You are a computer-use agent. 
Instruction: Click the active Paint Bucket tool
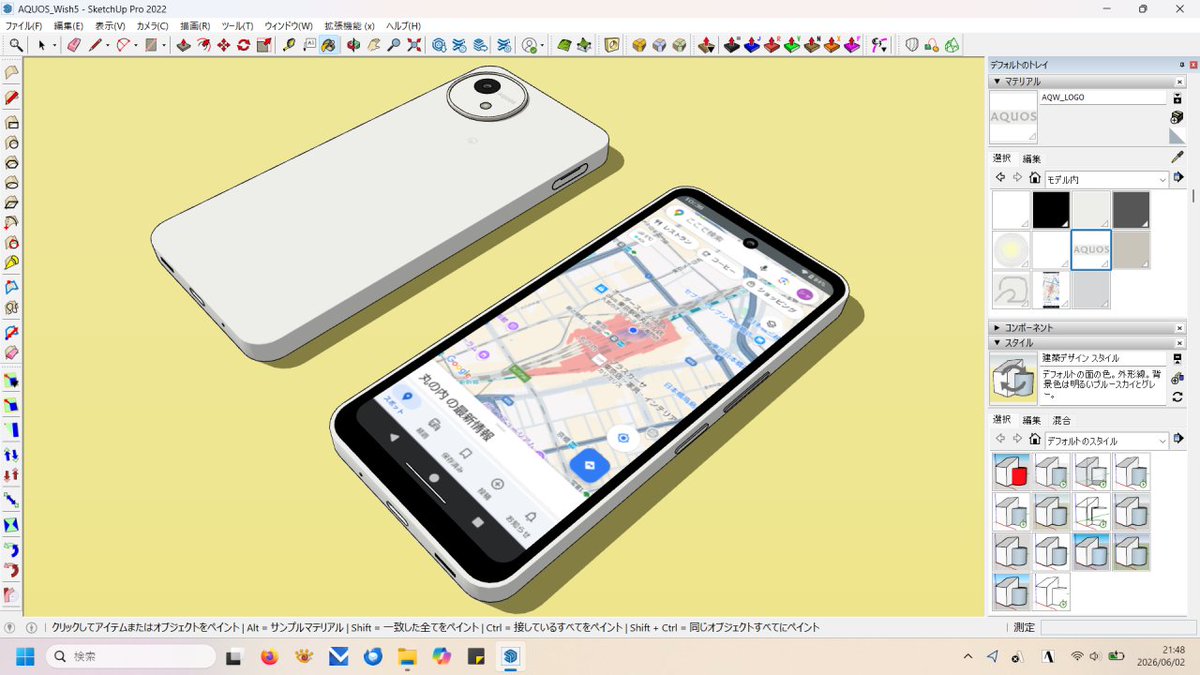click(x=328, y=45)
